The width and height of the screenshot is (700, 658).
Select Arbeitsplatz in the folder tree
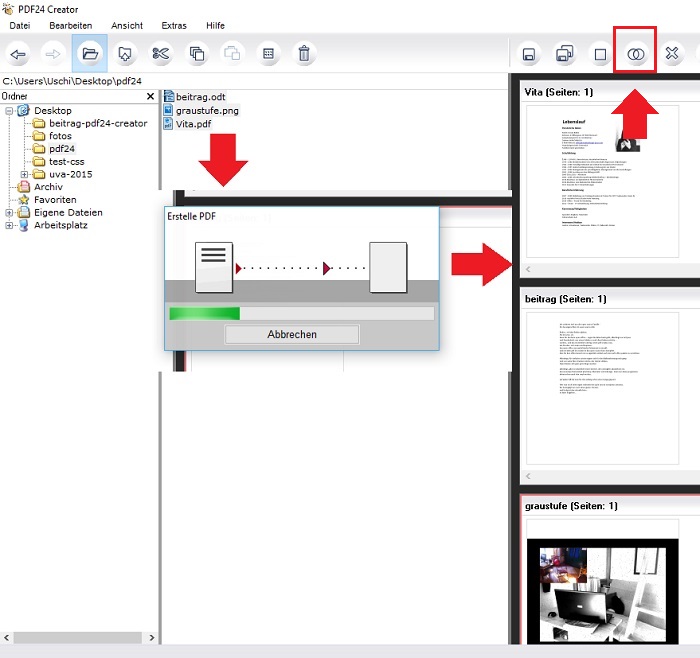tap(61, 225)
